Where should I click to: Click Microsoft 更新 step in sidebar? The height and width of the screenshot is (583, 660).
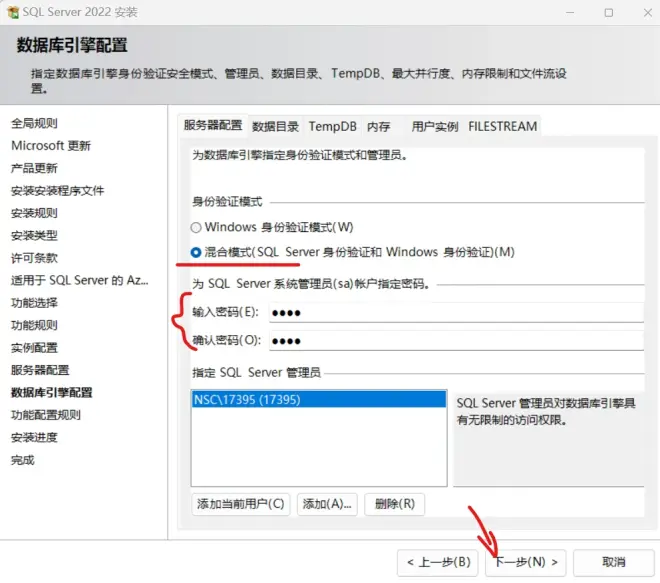(51, 146)
